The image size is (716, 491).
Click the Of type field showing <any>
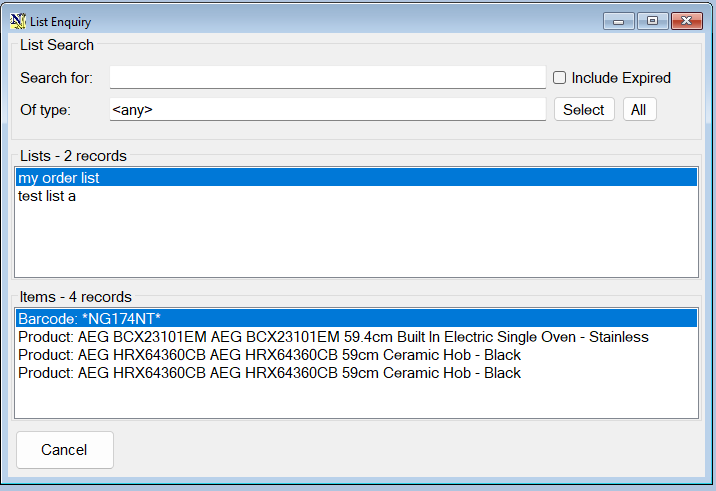(327, 110)
